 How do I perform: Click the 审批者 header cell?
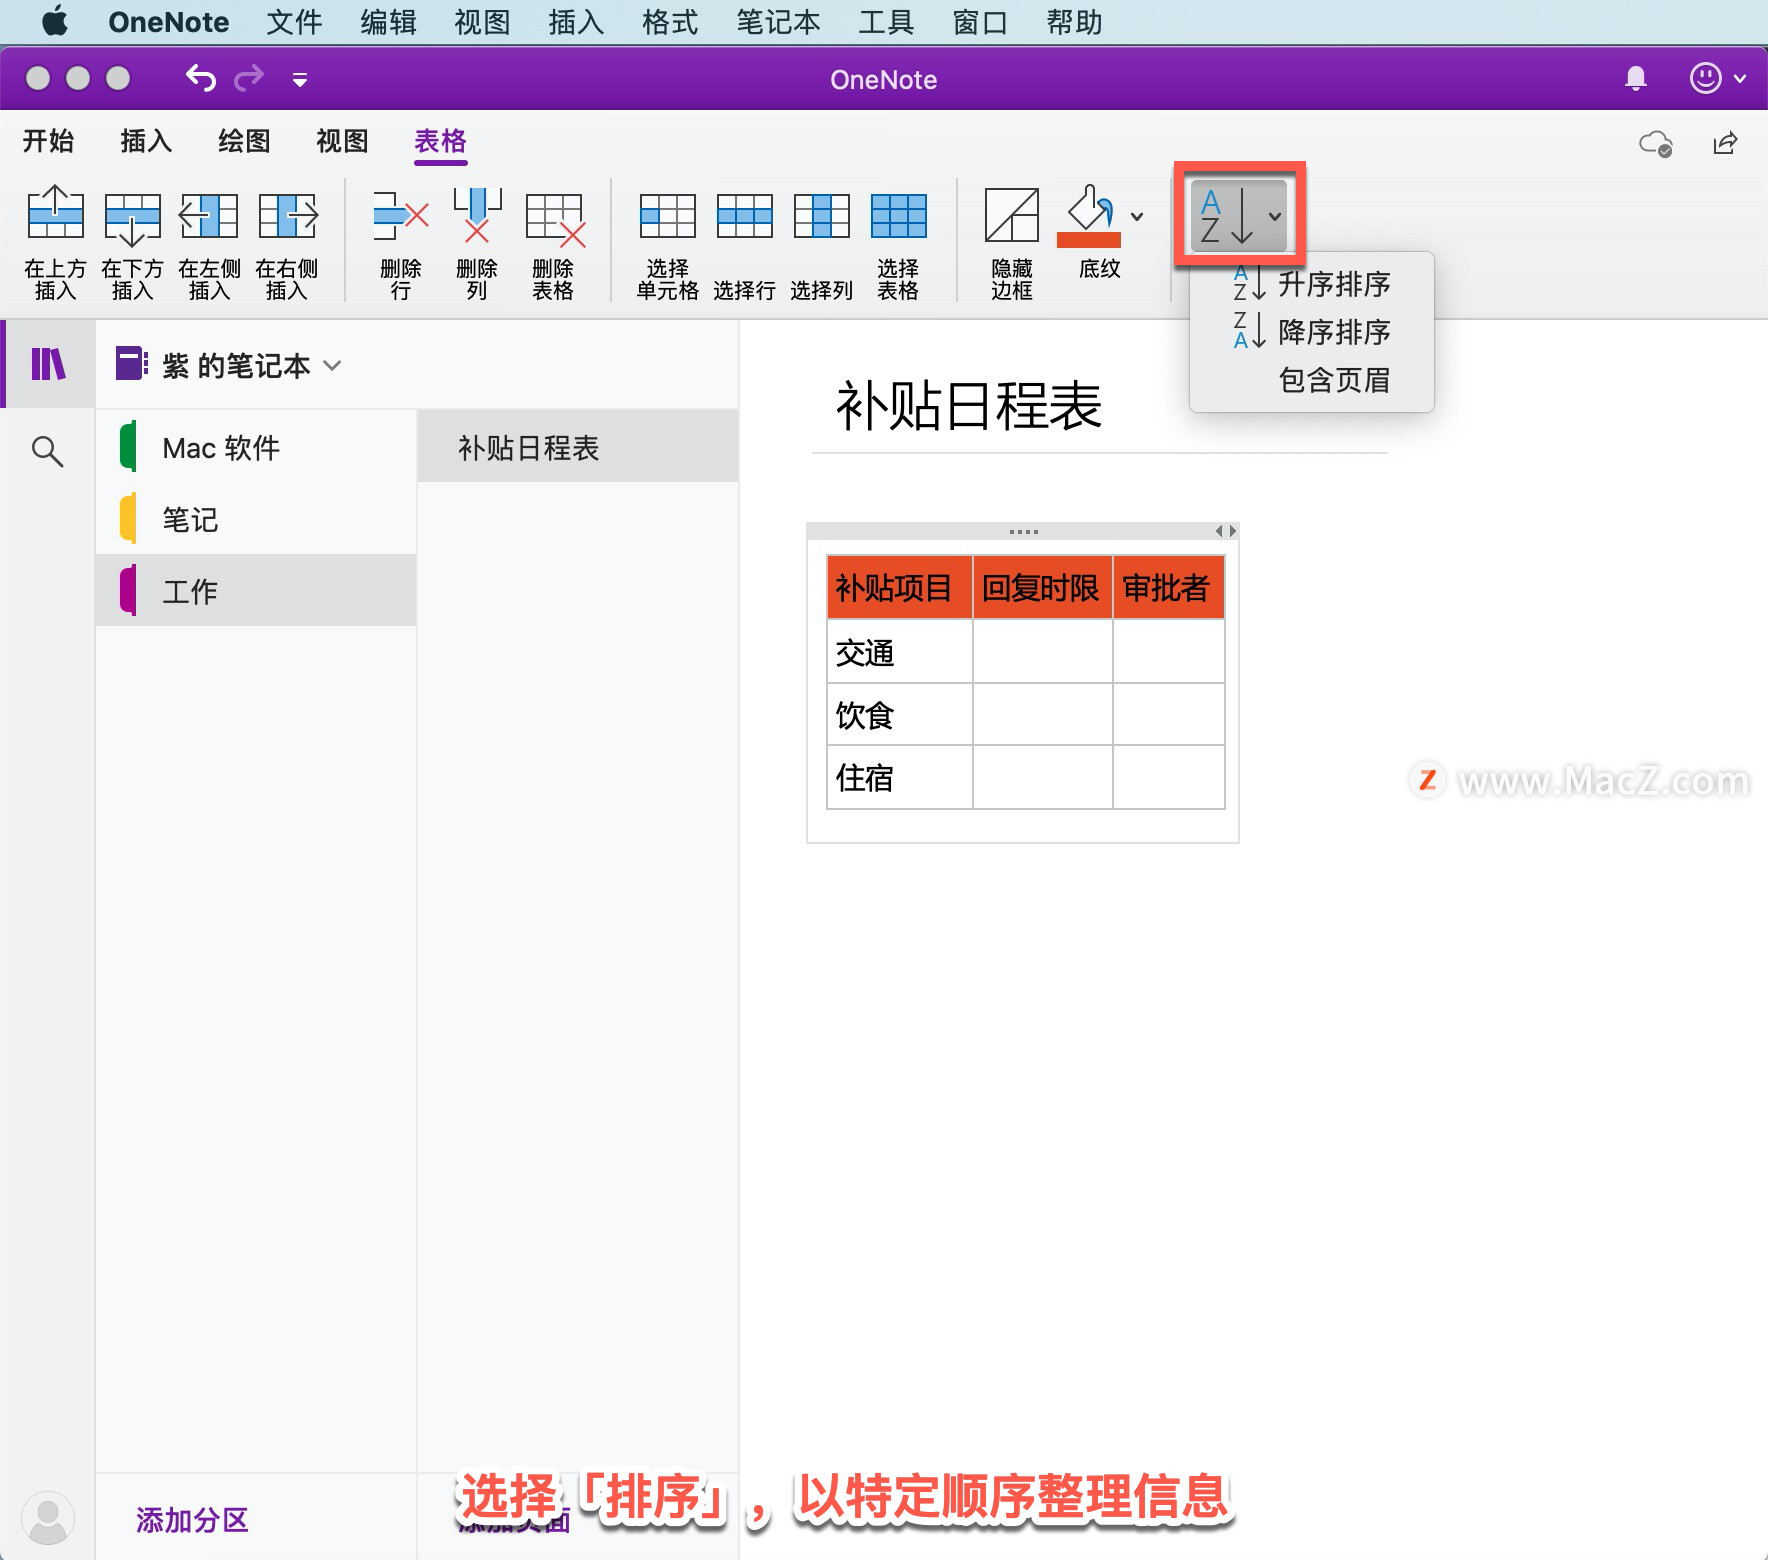click(x=1168, y=587)
